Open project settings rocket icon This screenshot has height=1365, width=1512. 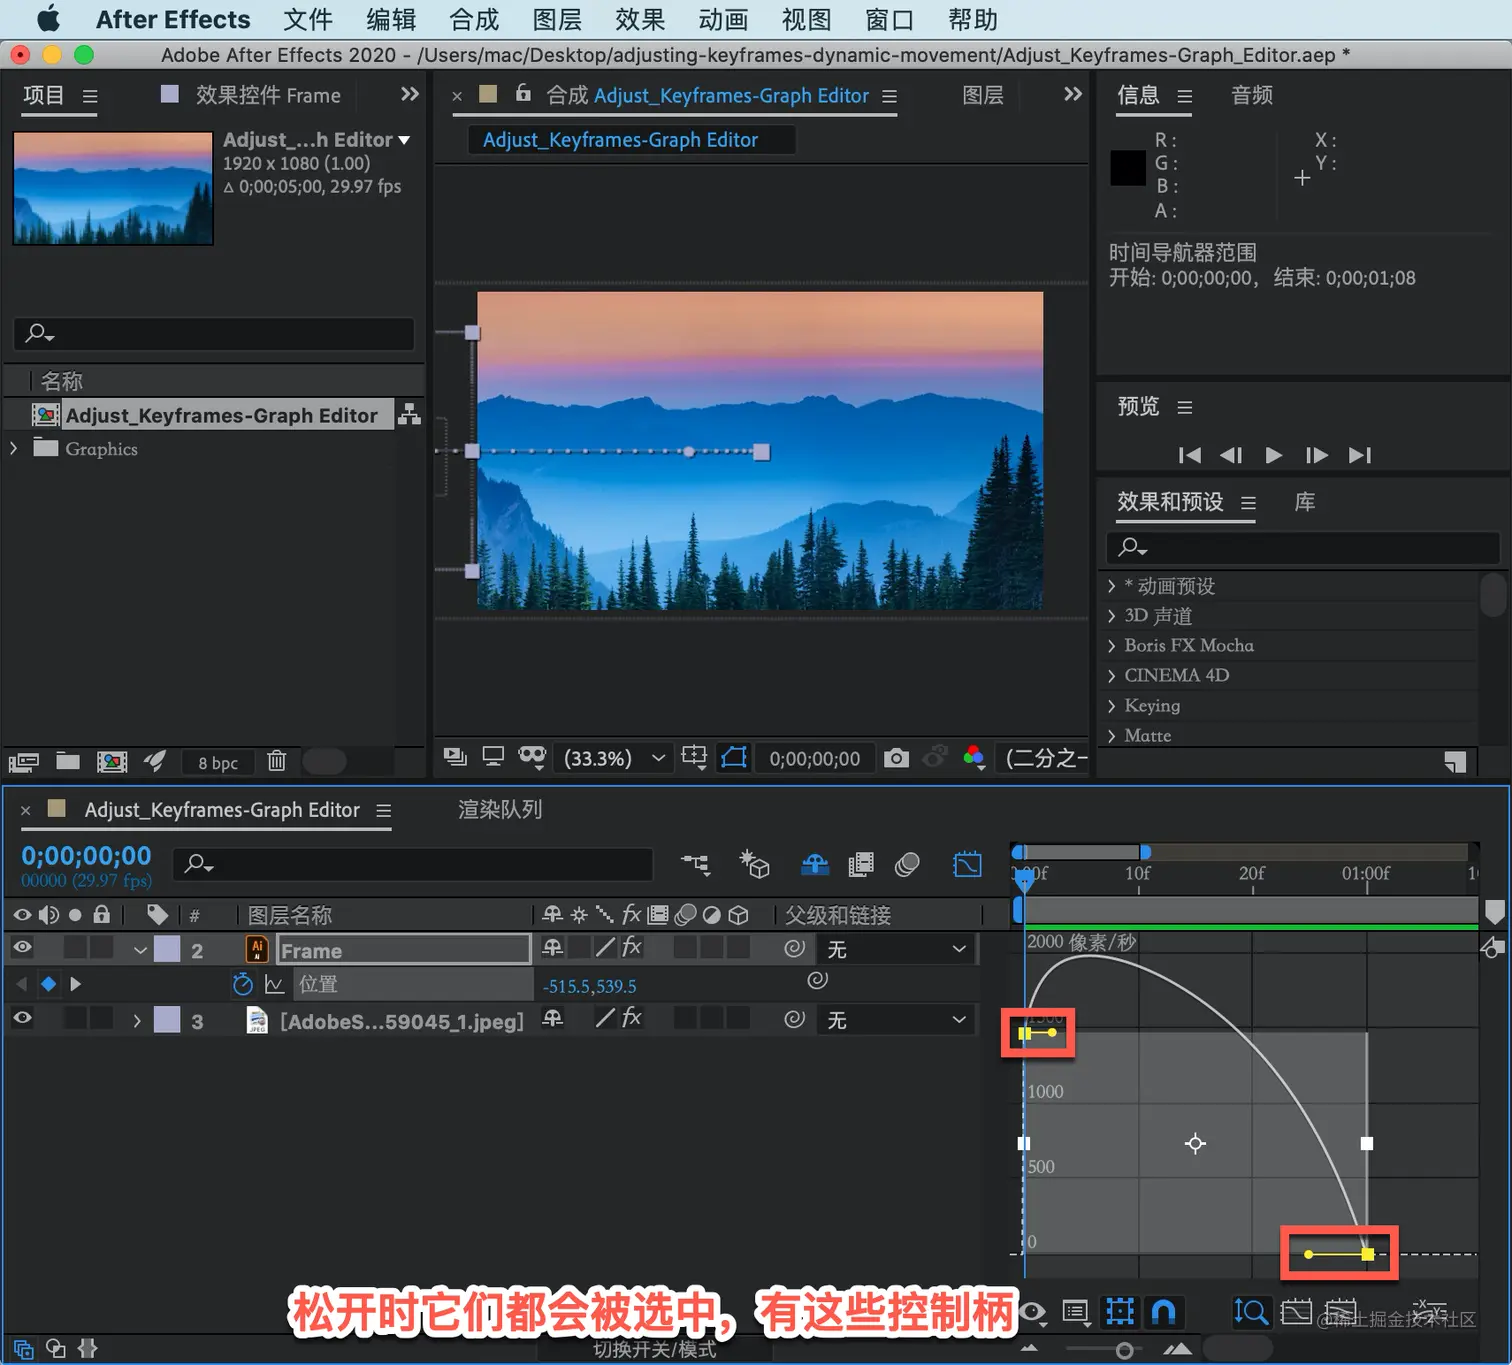point(154,761)
